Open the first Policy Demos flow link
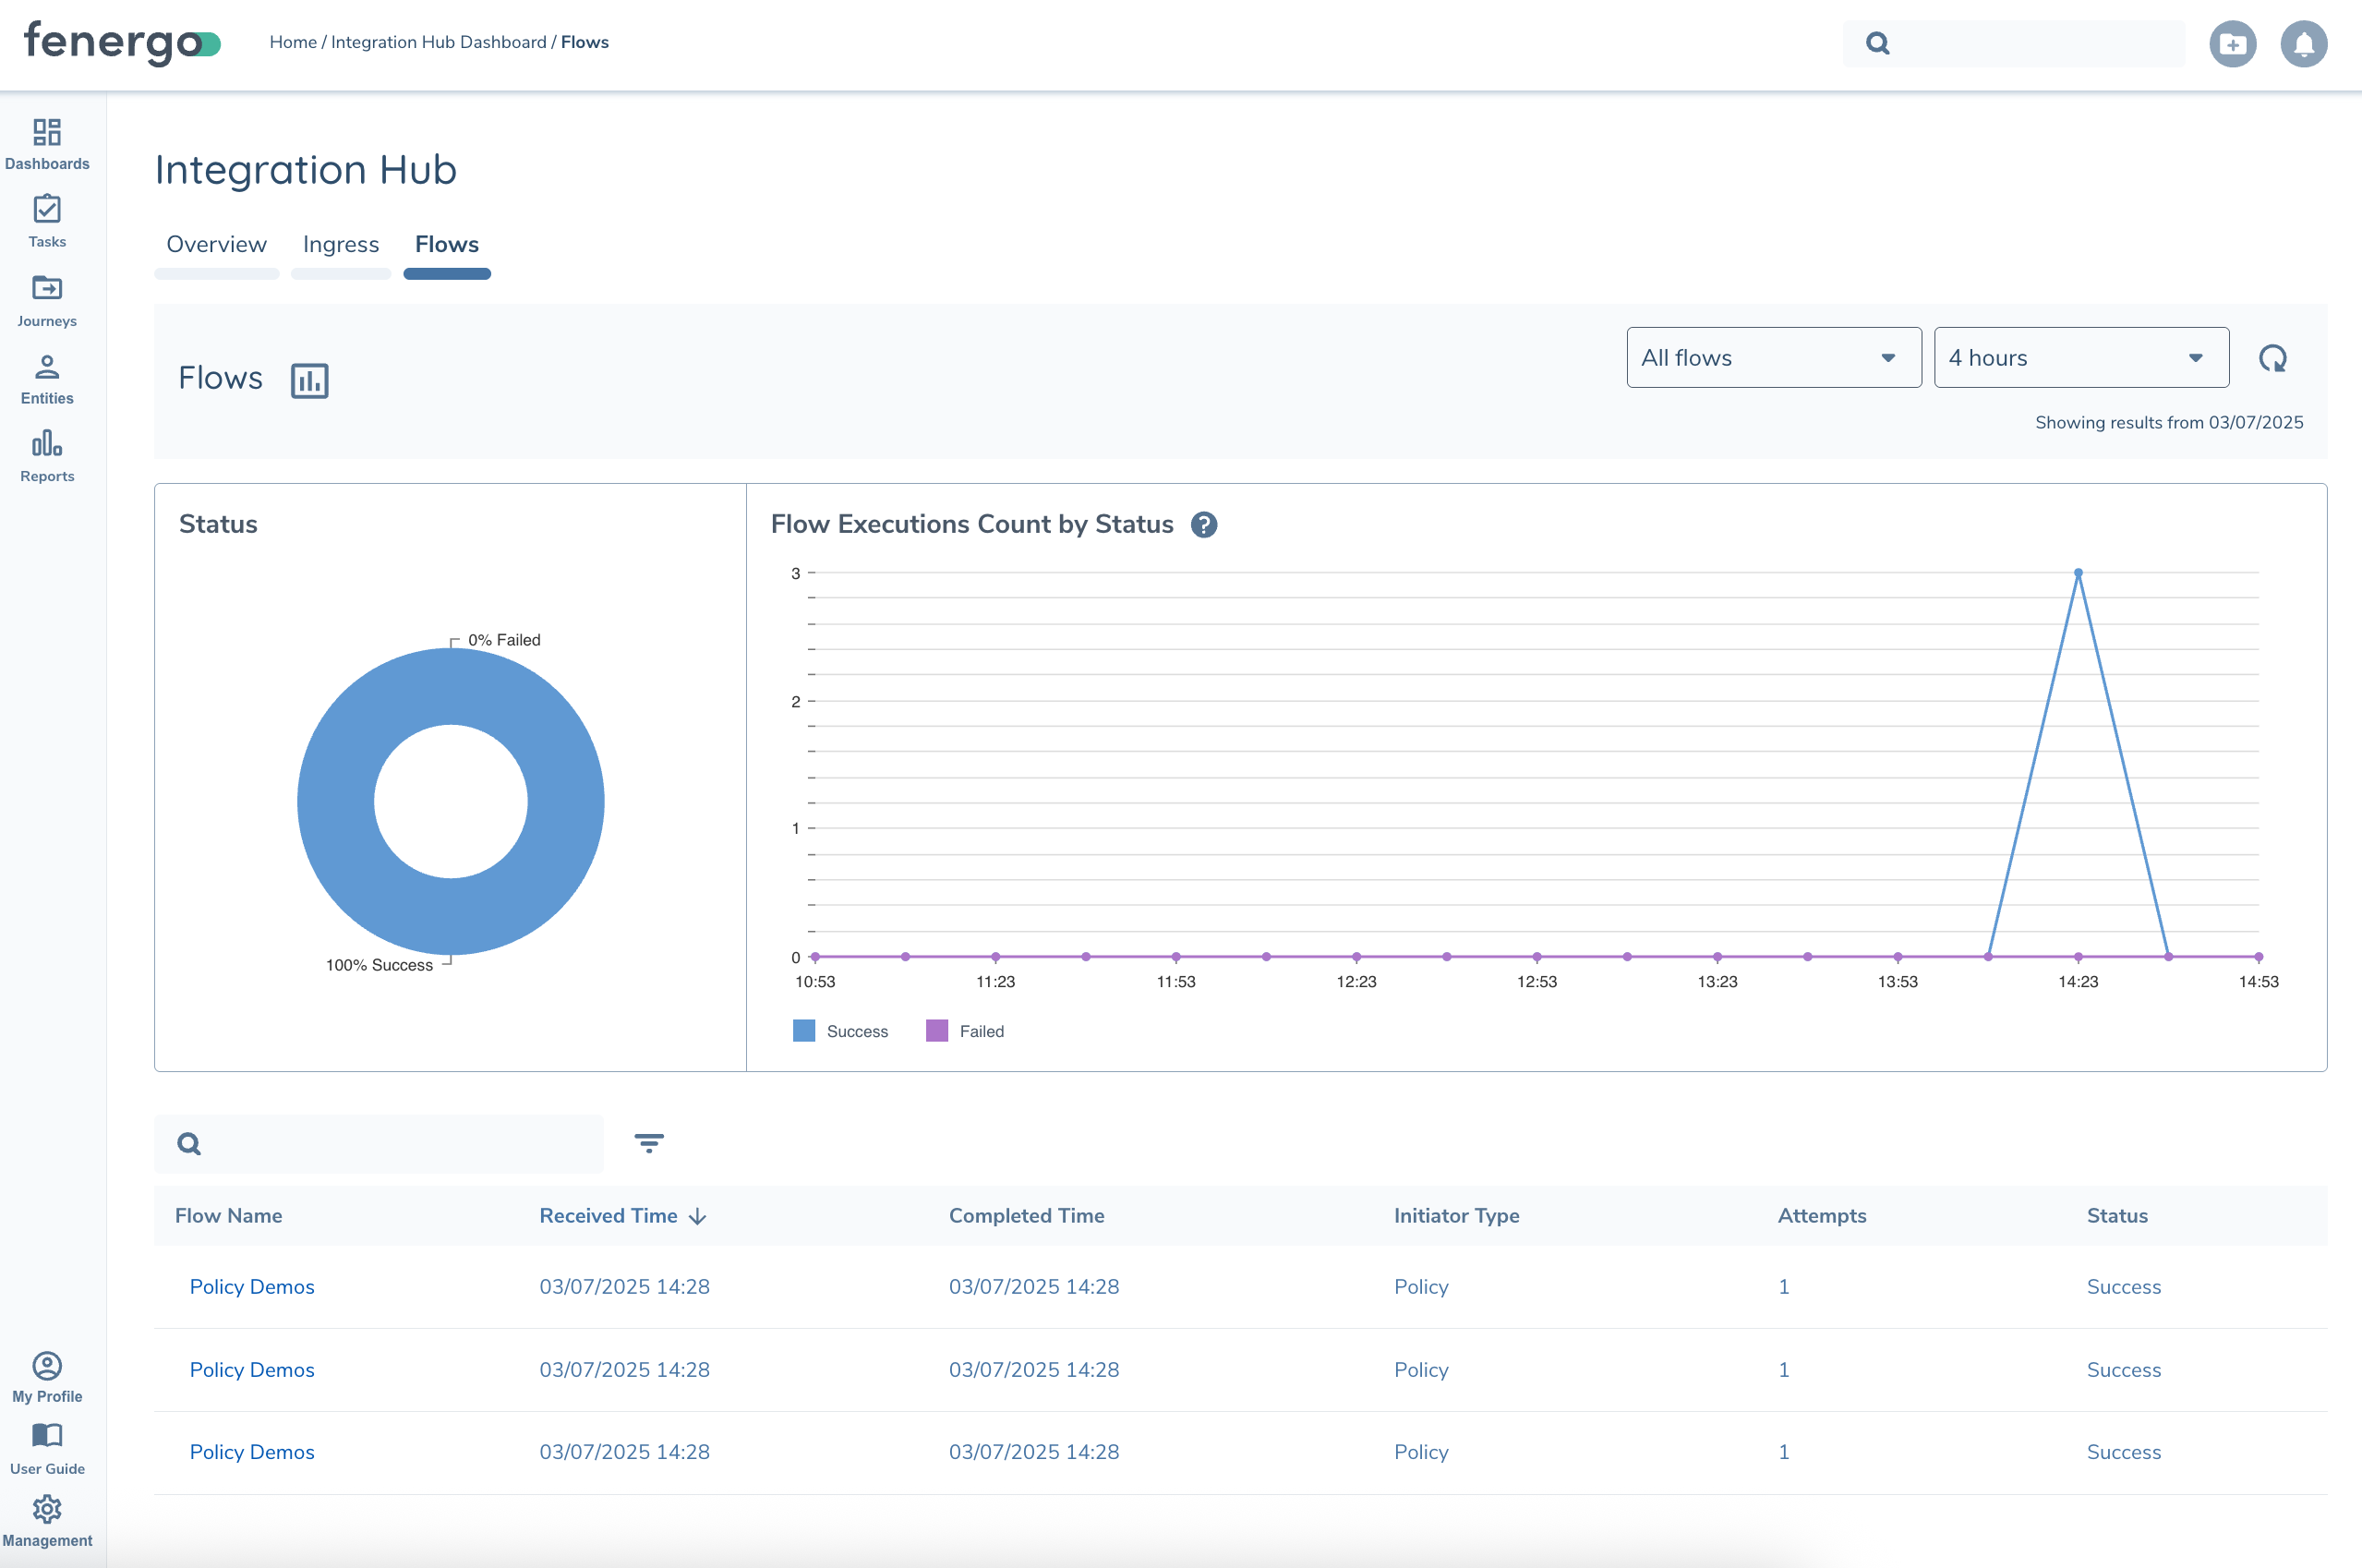The height and width of the screenshot is (1568, 2362). pyautogui.click(x=252, y=1287)
